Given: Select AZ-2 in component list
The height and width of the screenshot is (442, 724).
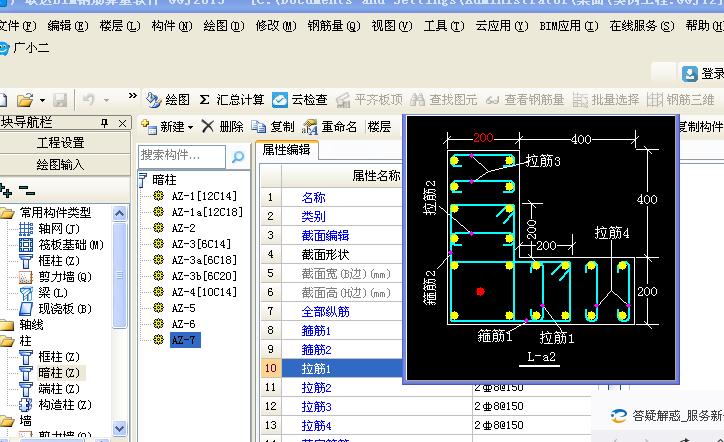Looking at the screenshot, I should pyautogui.click(x=183, y=228).
